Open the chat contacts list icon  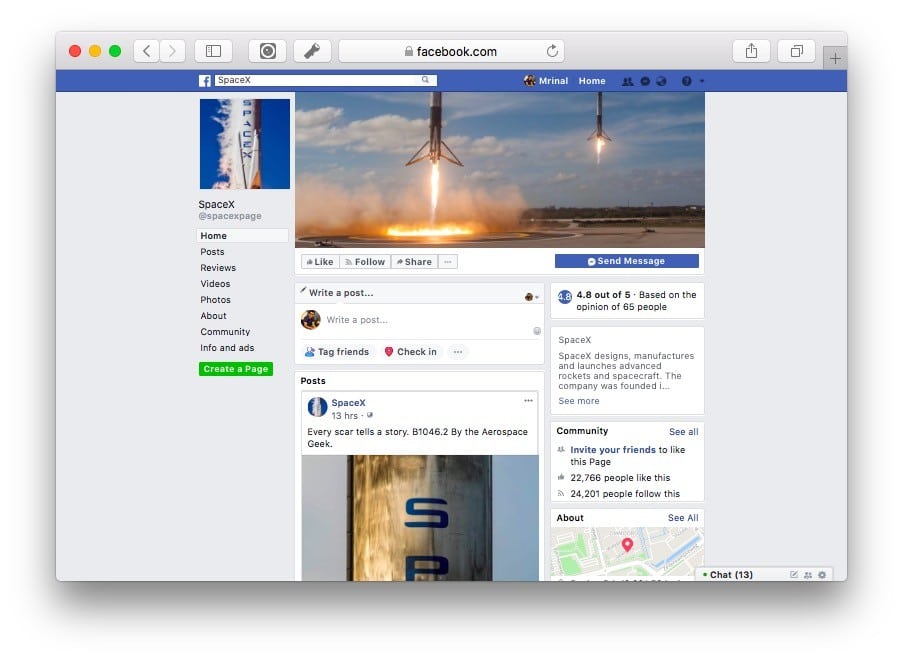tap(808, 576)
